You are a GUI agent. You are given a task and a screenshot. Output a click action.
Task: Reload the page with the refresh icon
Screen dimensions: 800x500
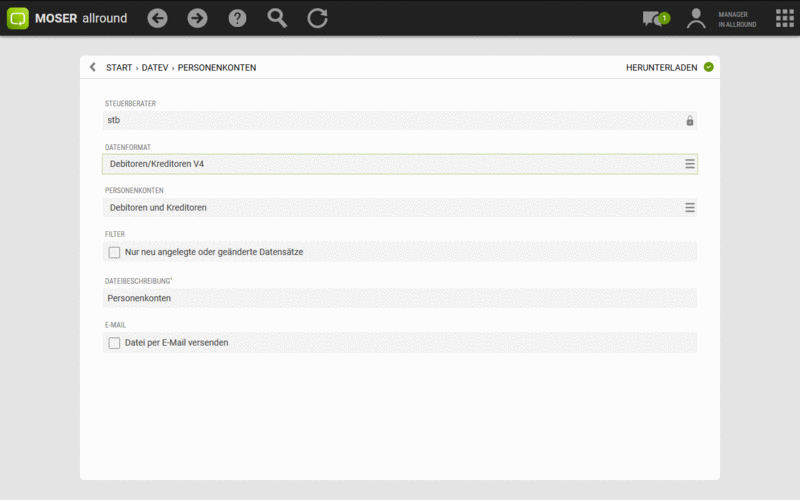click(x=317, y=18)
